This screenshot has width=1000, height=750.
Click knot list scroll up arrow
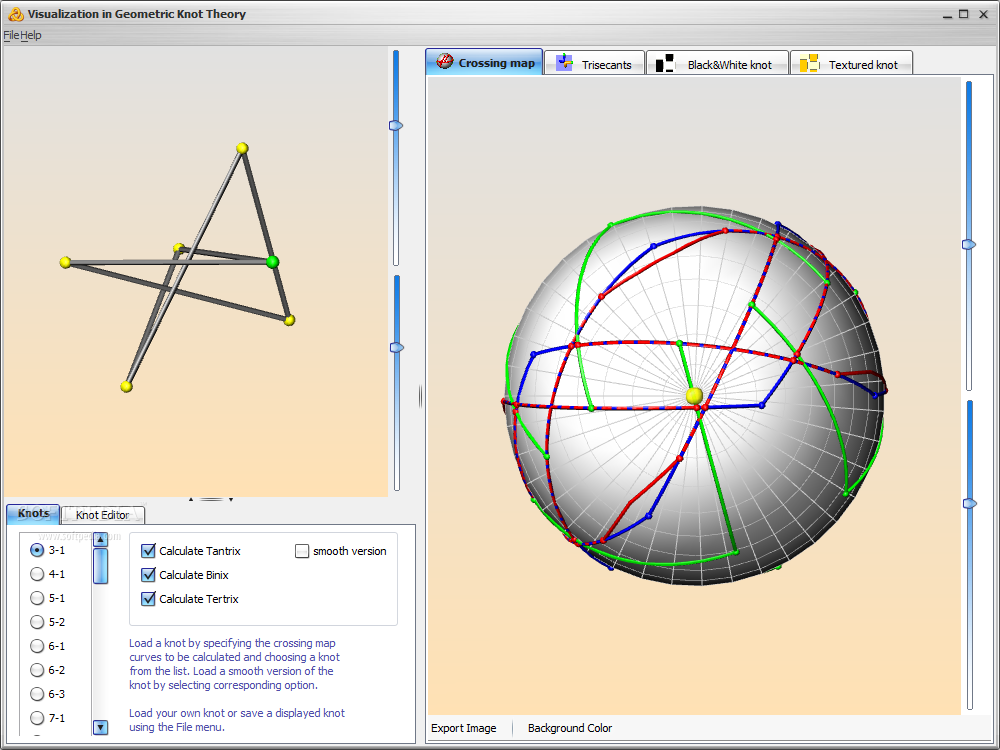(100, 540)
